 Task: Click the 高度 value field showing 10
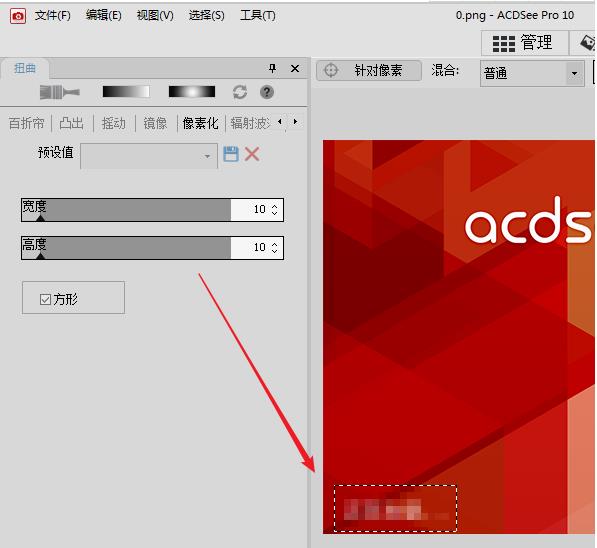point(250,248)
